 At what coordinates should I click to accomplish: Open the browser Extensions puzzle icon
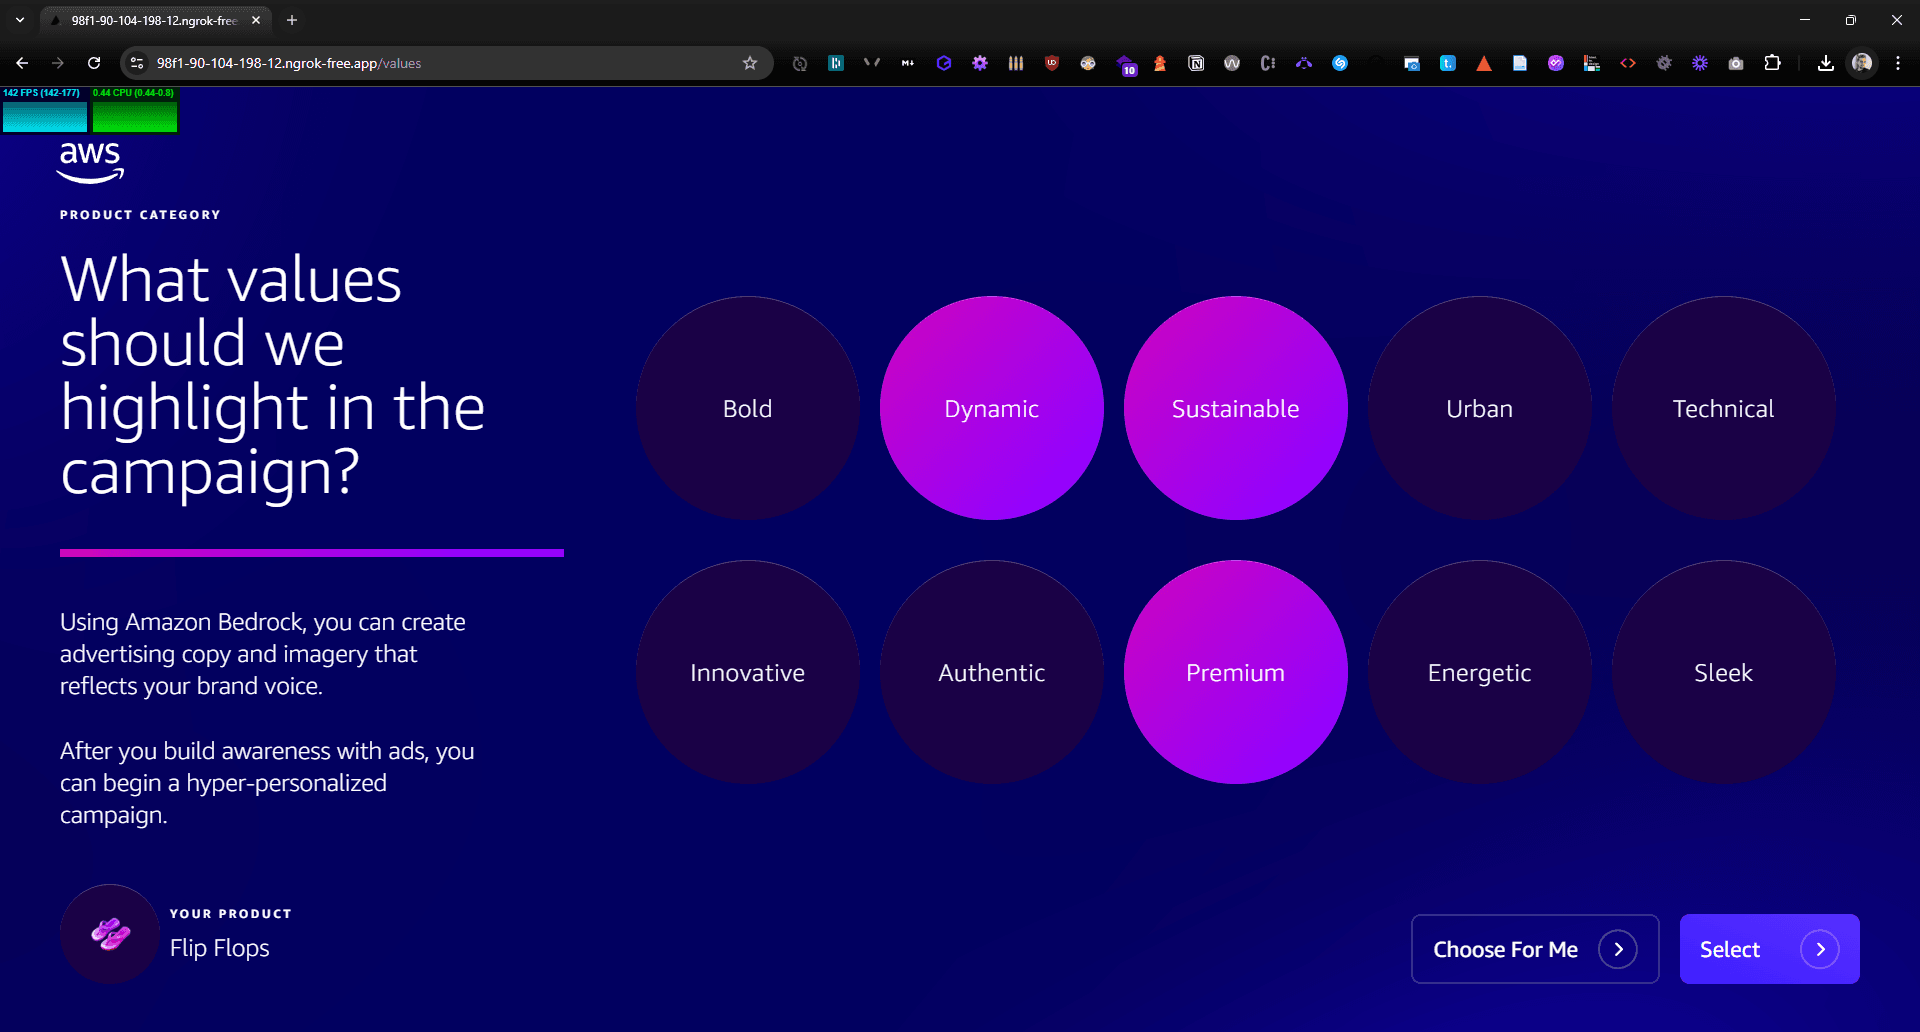1772,63
